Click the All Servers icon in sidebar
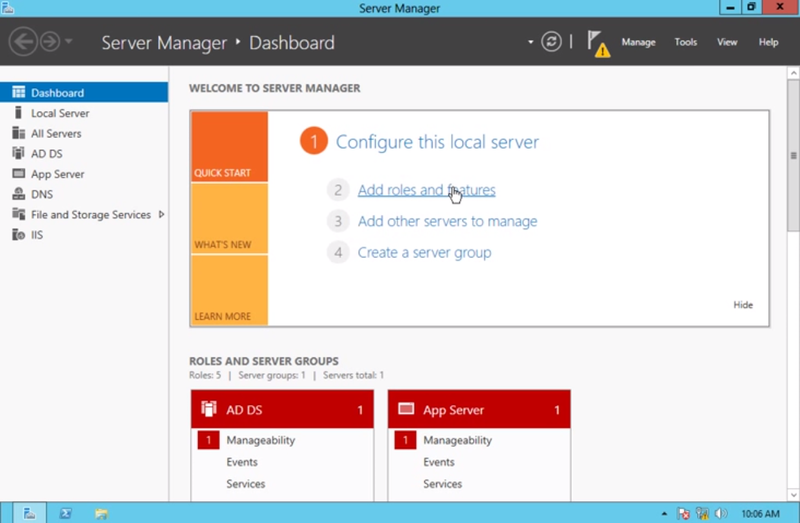This screenshot has width=800, height=523. 18,133
